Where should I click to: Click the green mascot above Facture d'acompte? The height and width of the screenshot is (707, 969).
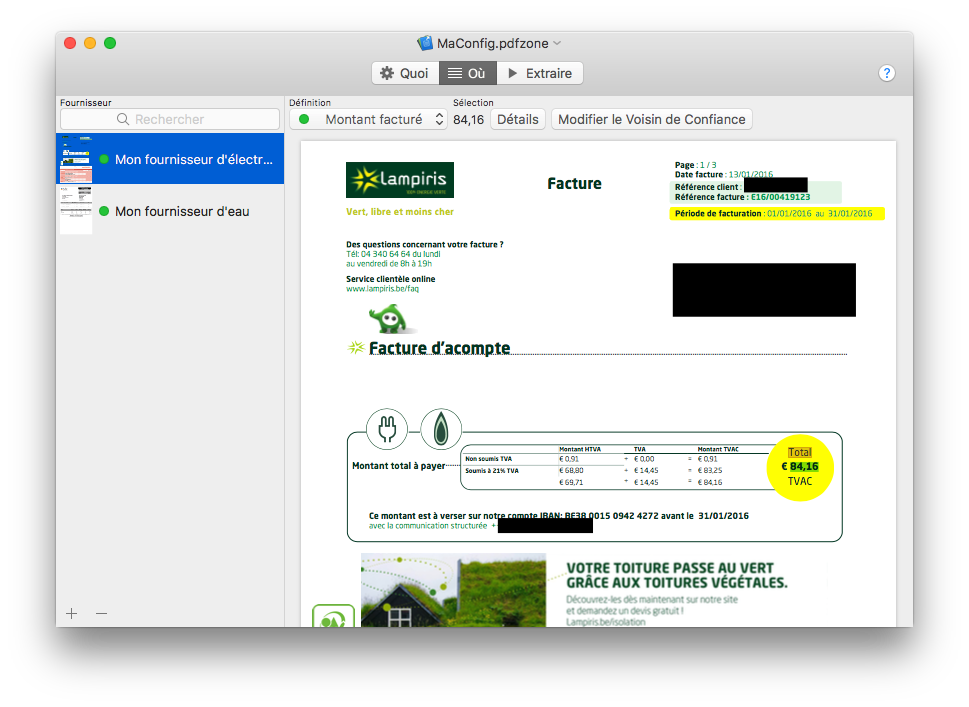click(x=388, y=318)
